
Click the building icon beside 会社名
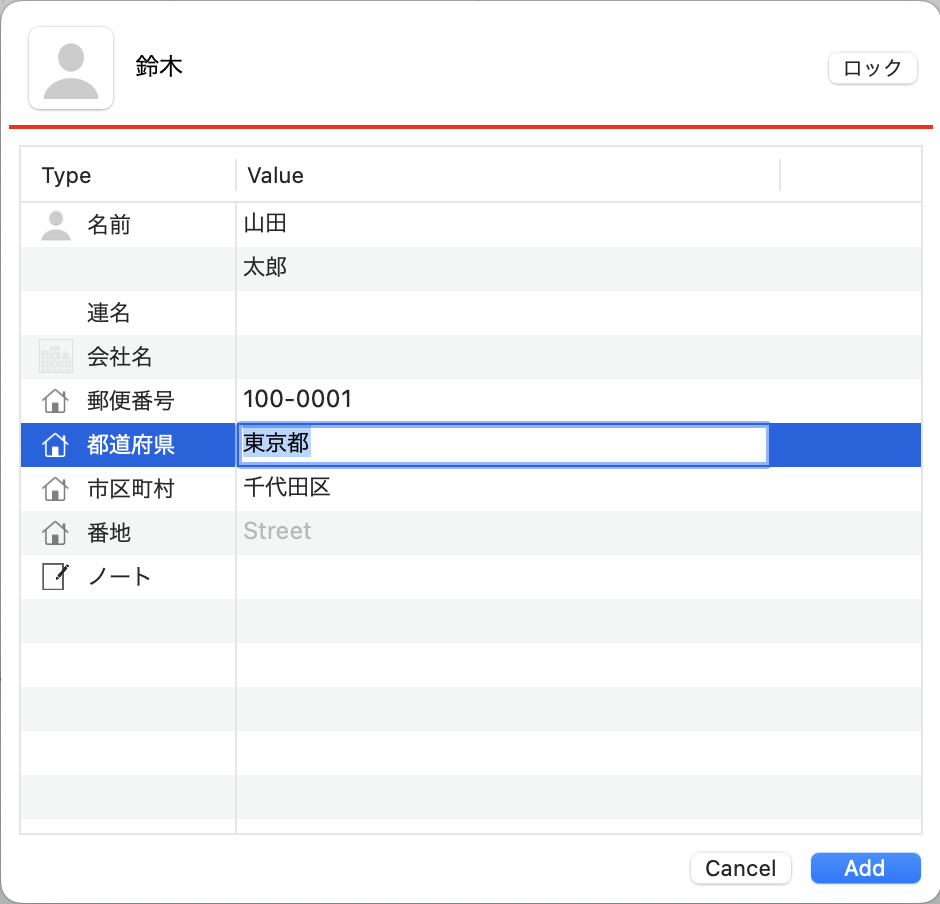tap(56, 356)
